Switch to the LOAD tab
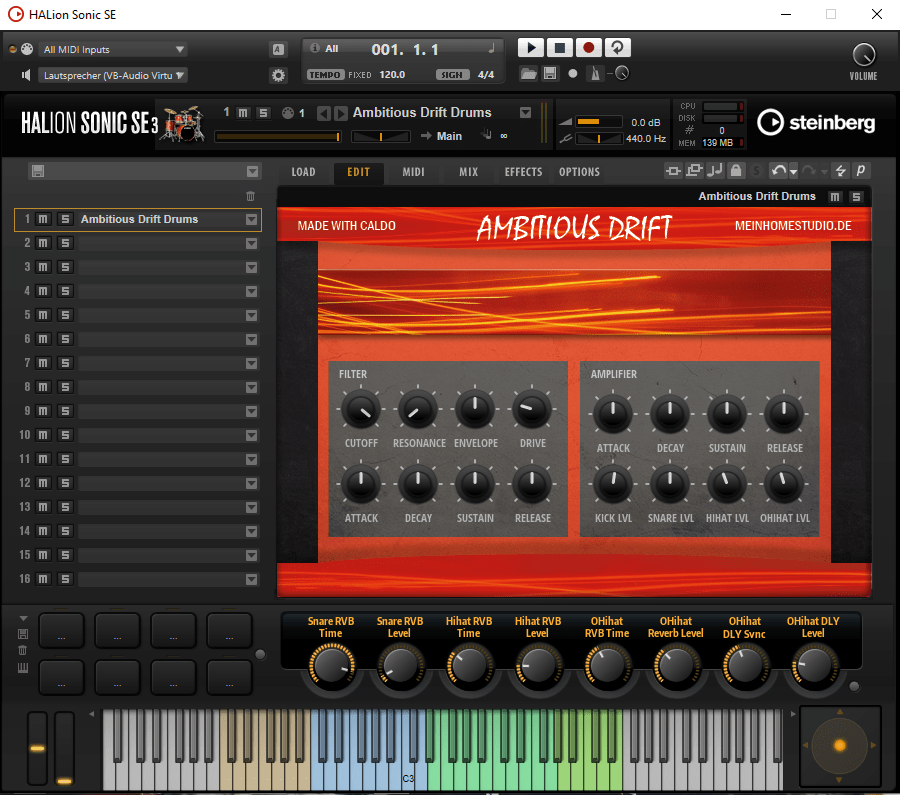Screen dimensions: 900x795 (303, 172)
